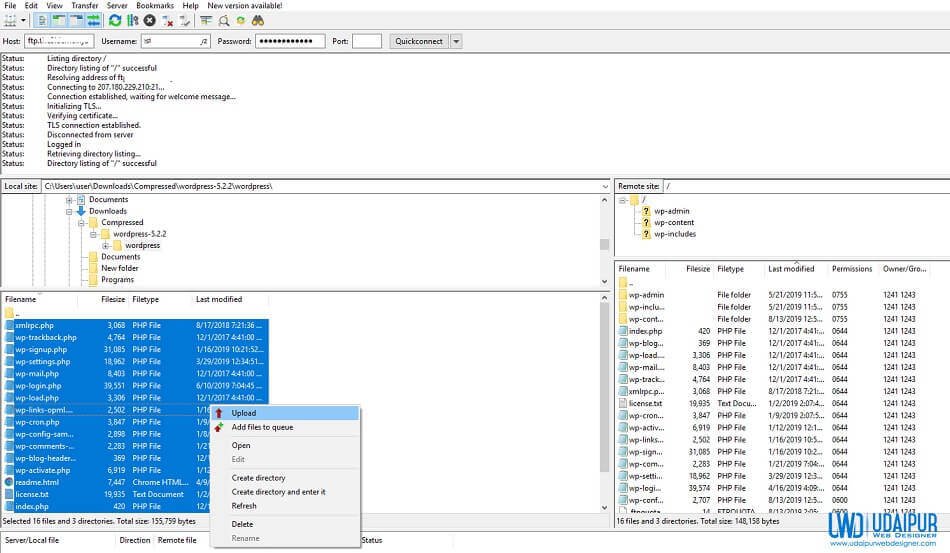Click the Port input field
This screenshot has height=553, width=950.
click(367, 41)
